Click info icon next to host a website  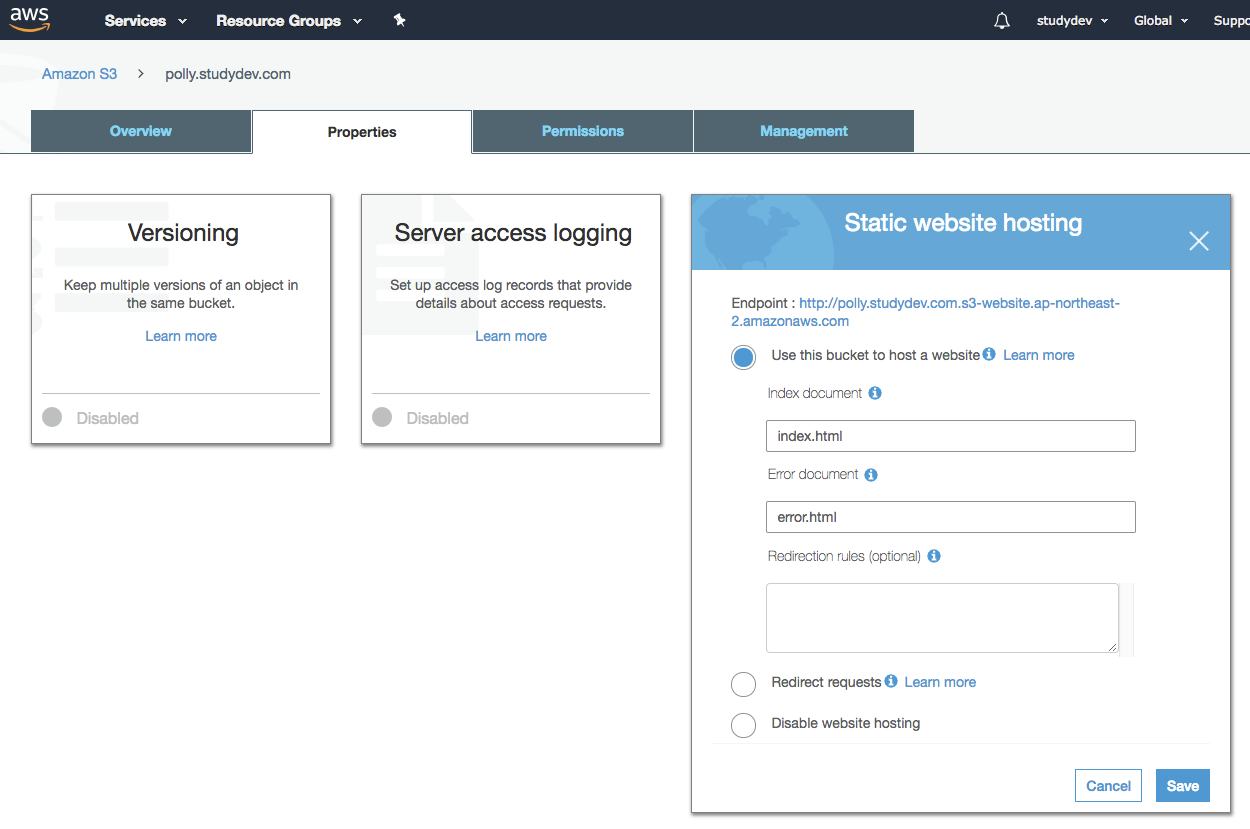coord(989,354)
